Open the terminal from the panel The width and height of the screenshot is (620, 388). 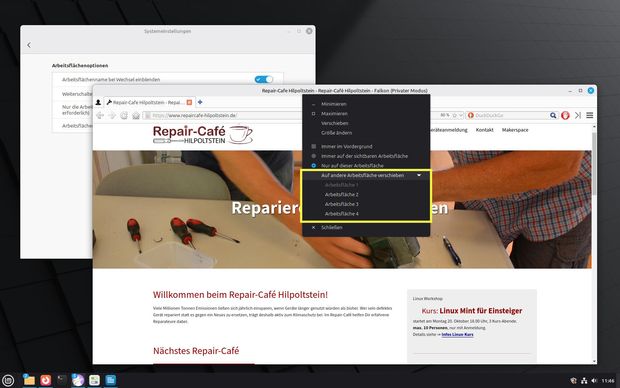(x=62, y=380)
